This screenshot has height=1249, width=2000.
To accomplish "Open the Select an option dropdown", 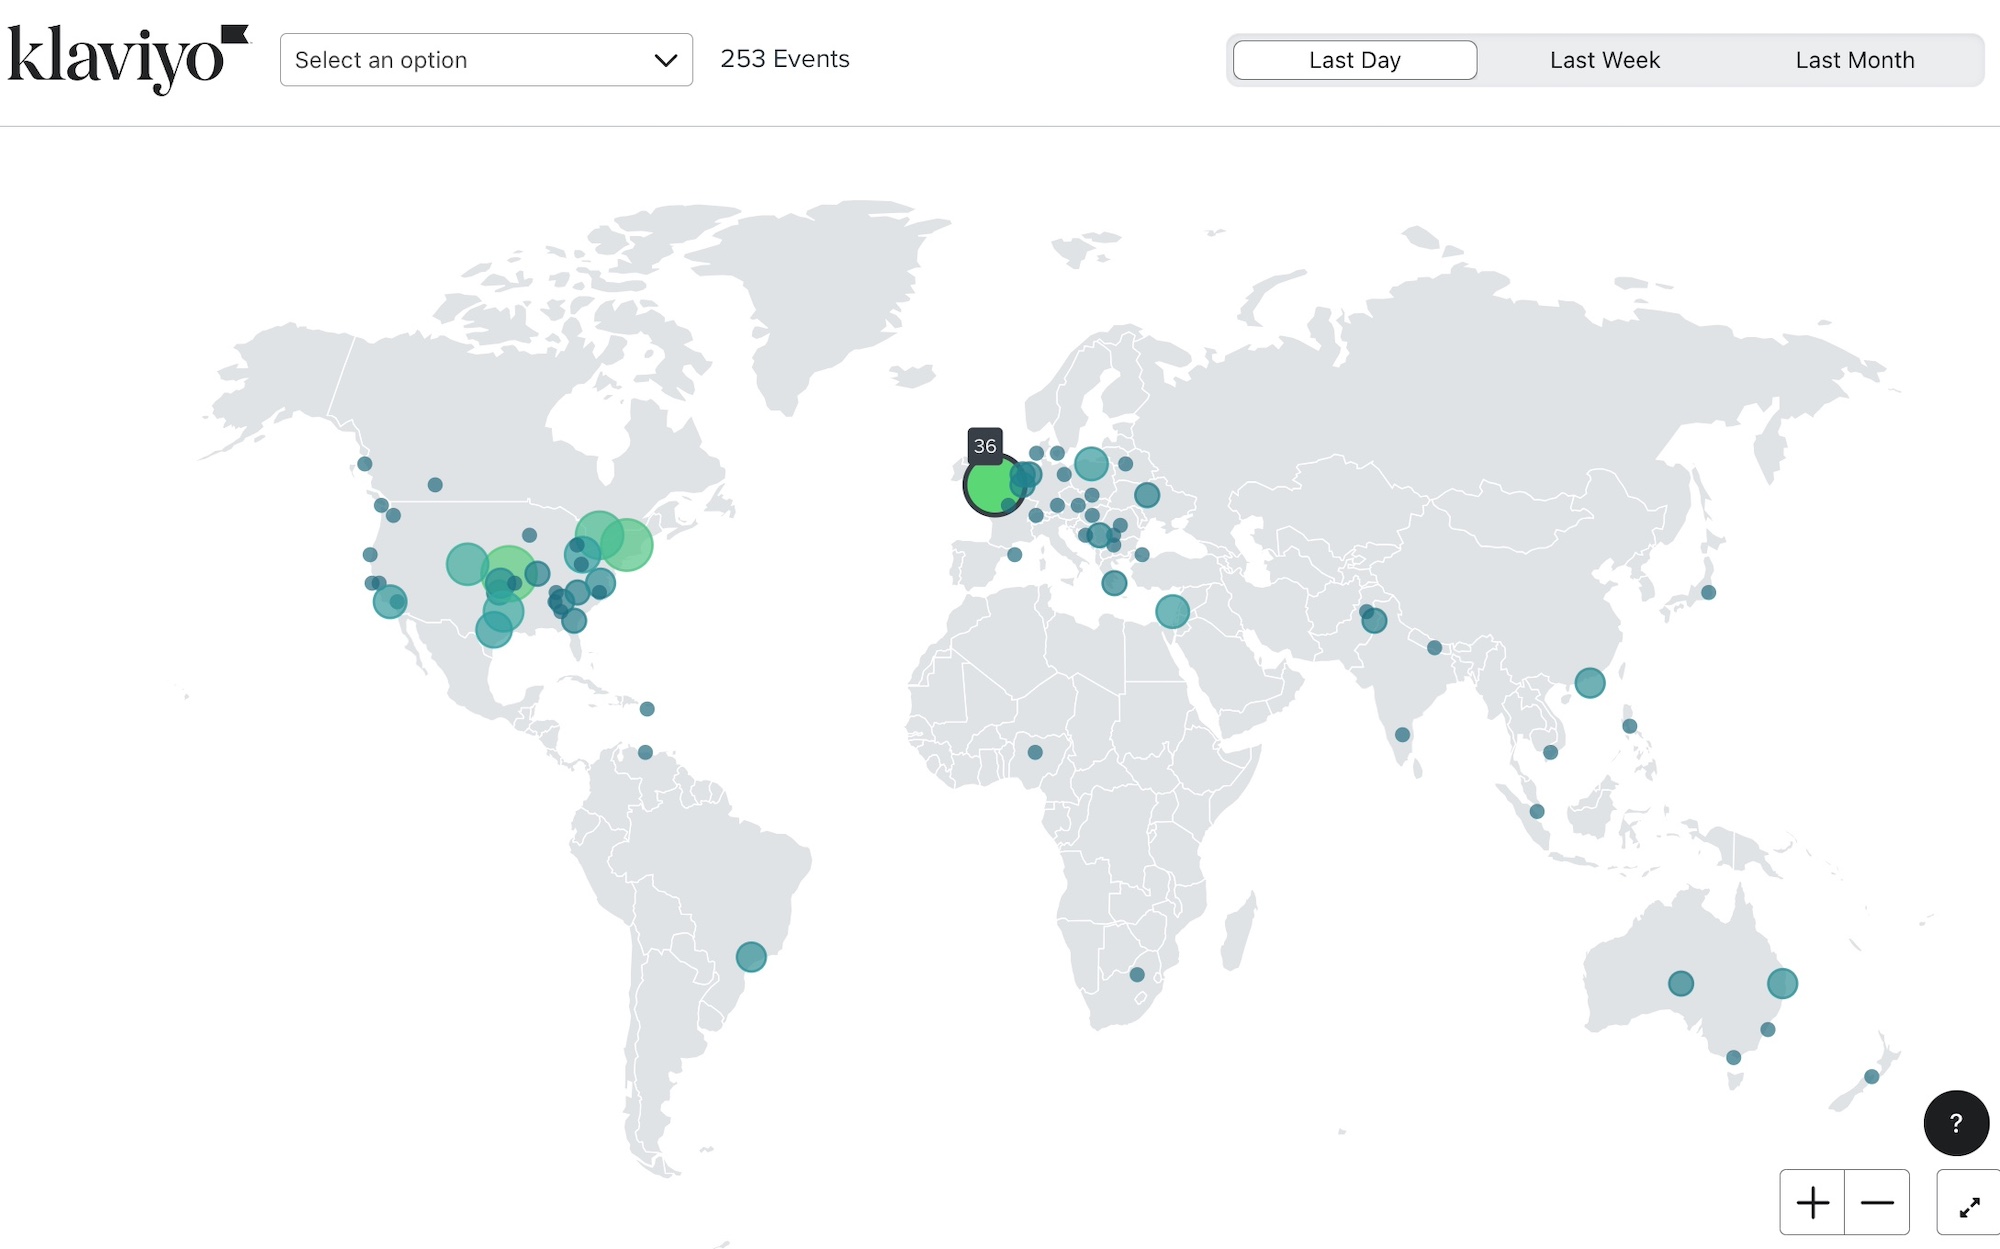I will tap(485, 59).
